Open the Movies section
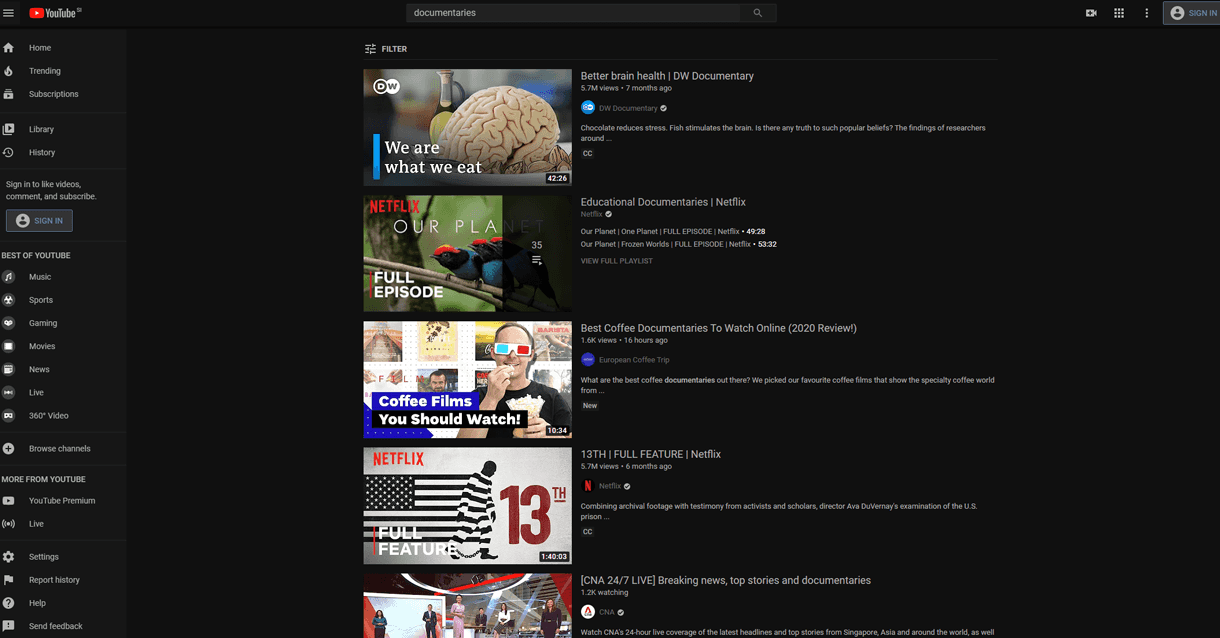Image resolution: width=1220 pixels, height=638 pixels. (41, 346)
